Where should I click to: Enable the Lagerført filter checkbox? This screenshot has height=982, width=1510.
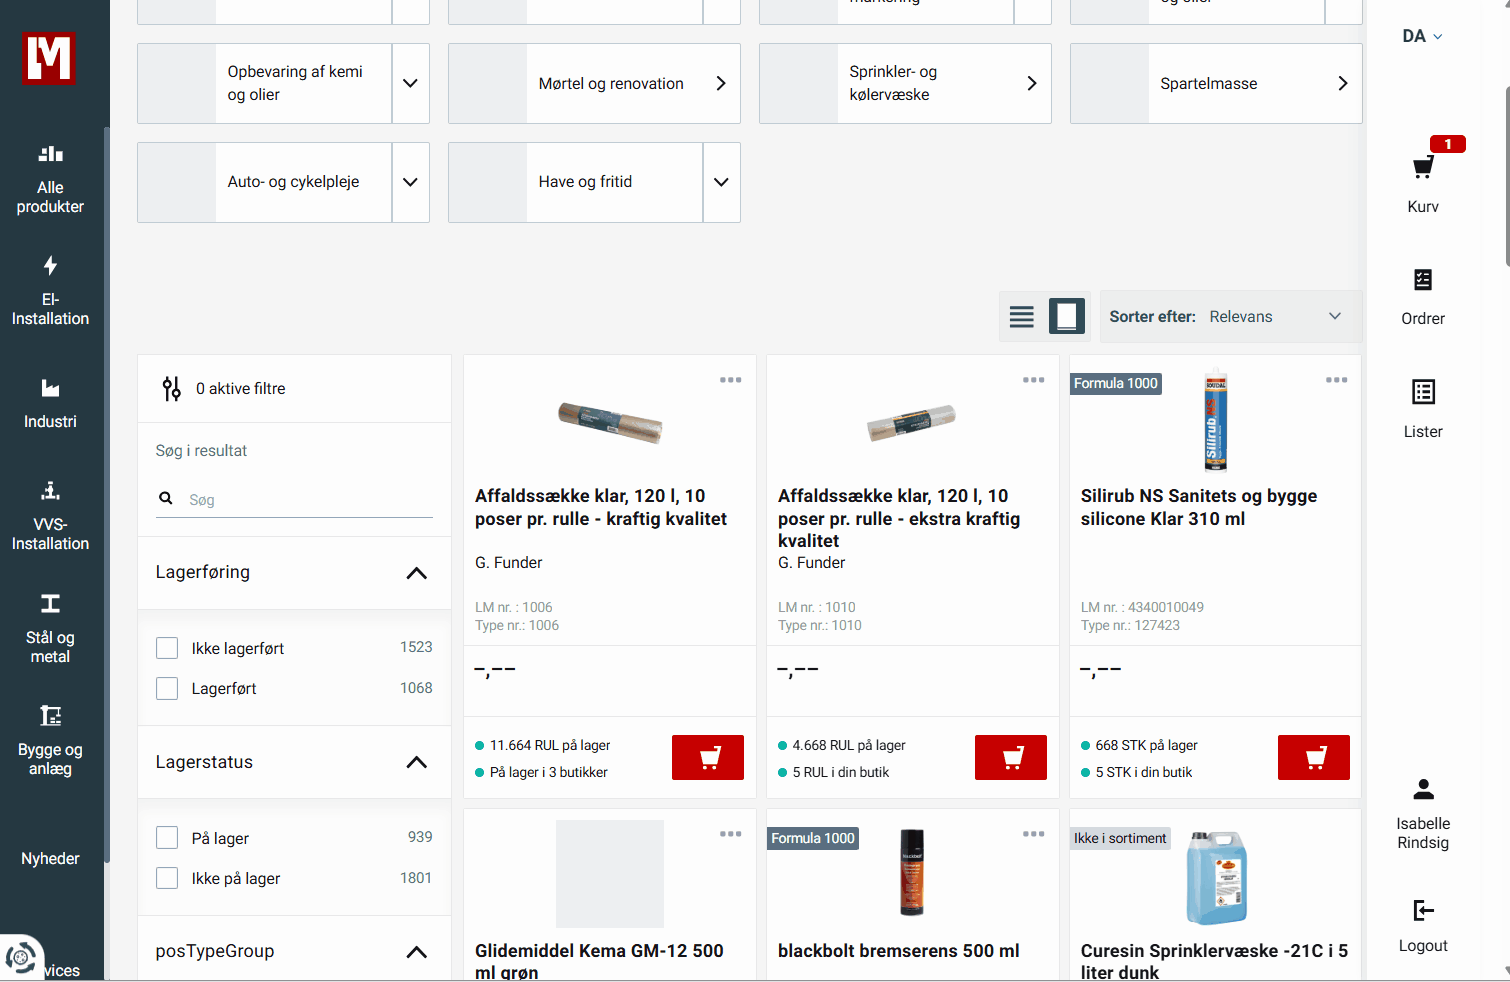pos(167,689)
